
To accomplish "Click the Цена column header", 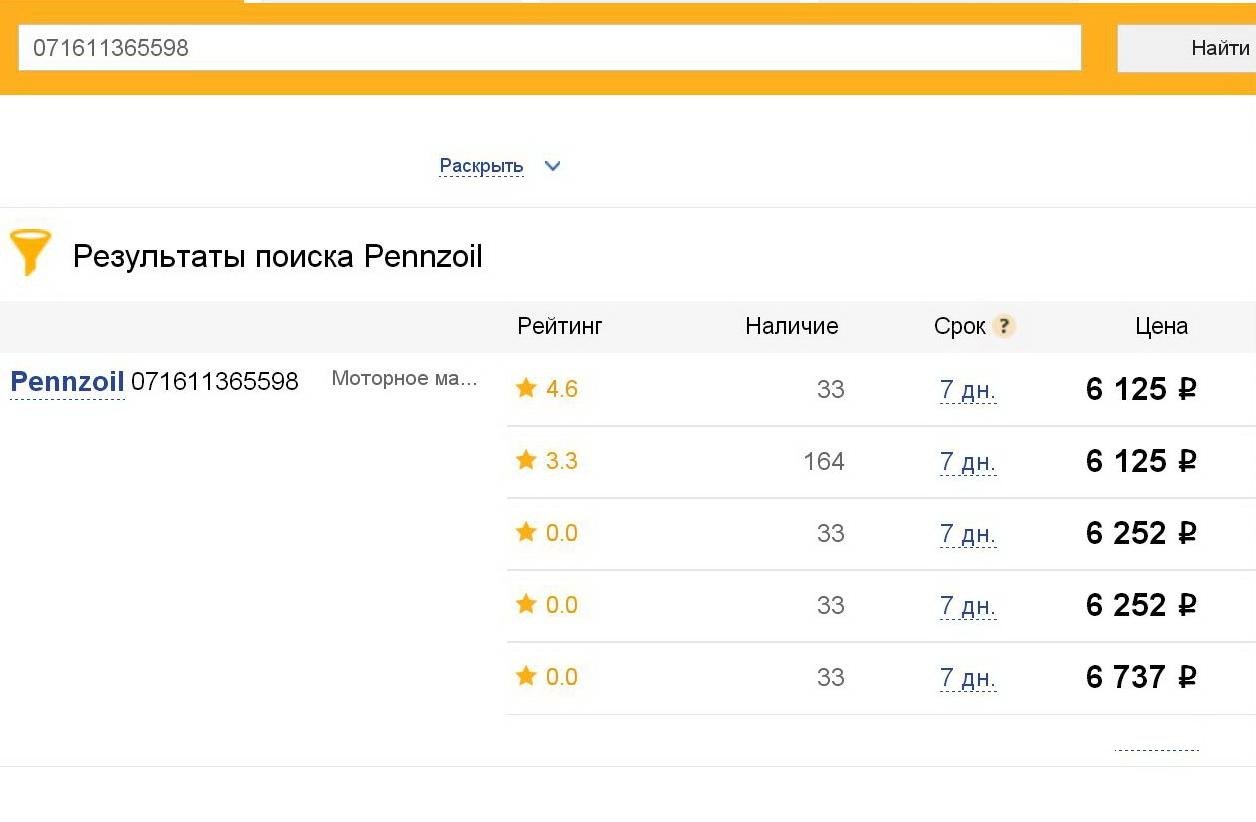I will [1162, 326].
